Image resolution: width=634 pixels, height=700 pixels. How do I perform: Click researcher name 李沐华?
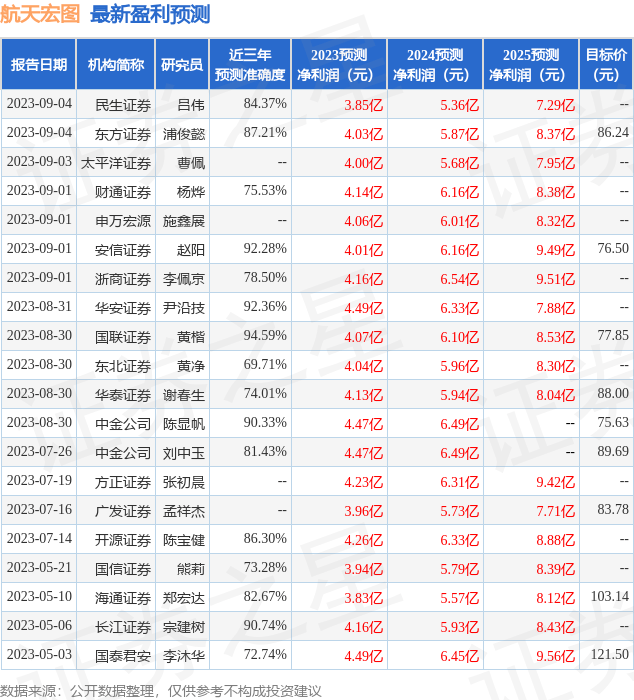184,656
